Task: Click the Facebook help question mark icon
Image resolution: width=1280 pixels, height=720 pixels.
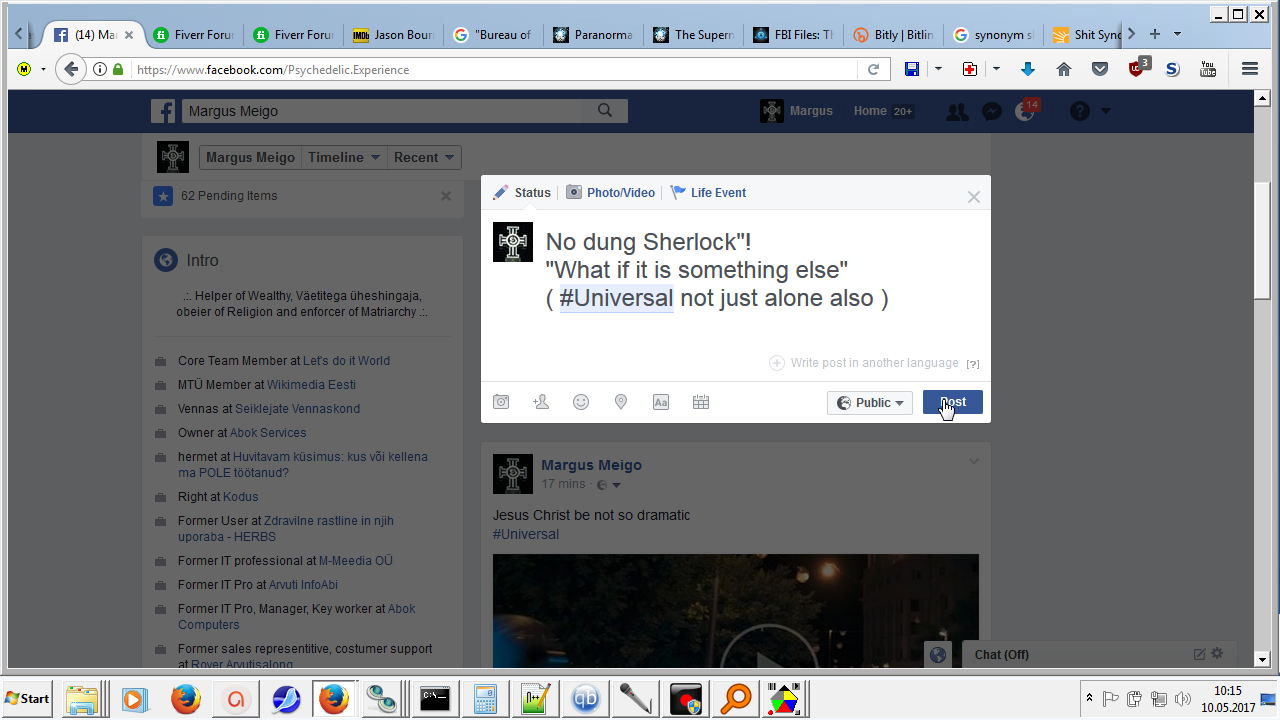Action: click(x=1079, y=111)
